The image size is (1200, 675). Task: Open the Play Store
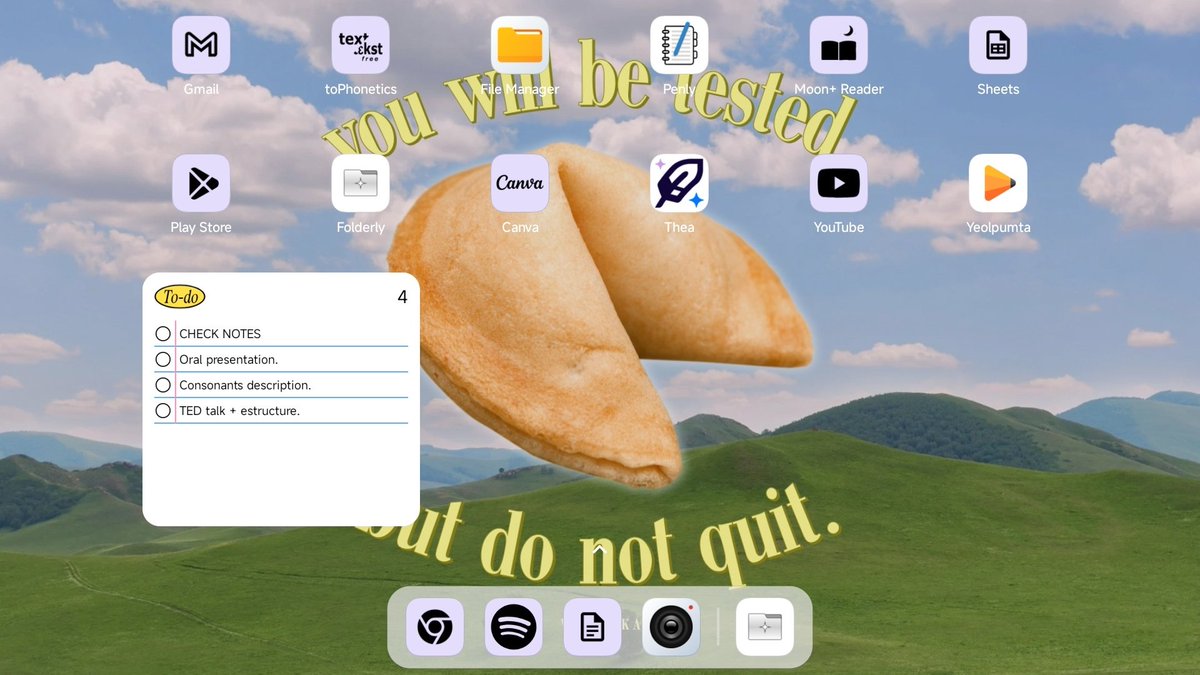pyautogui.click(x=201, y=183)
